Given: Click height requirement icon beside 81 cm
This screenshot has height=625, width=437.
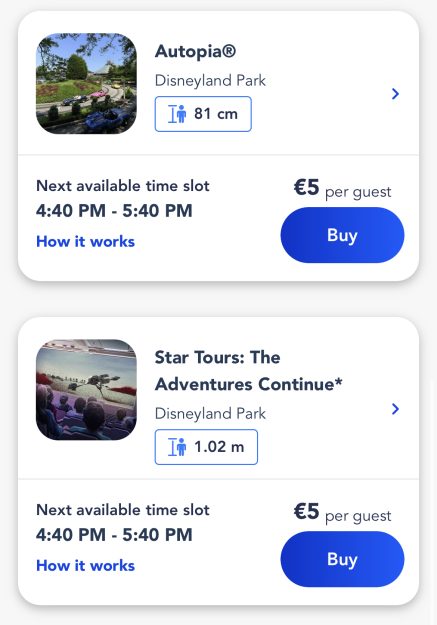Looking at the screenshot, I should [177, 114].
